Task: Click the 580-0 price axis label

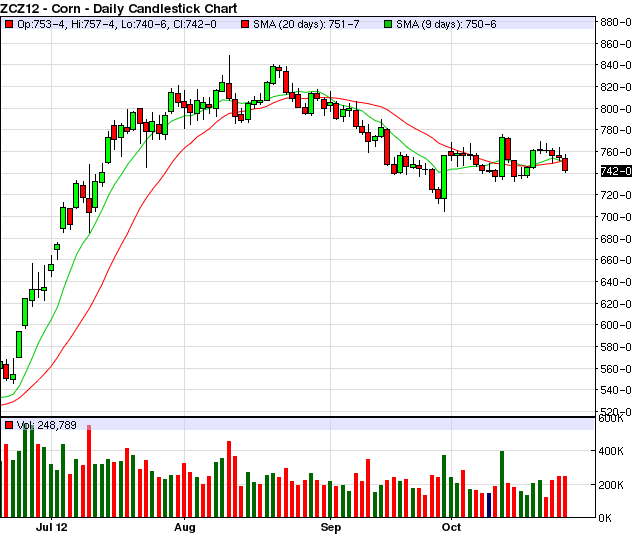Action: (x=616, y=347)
